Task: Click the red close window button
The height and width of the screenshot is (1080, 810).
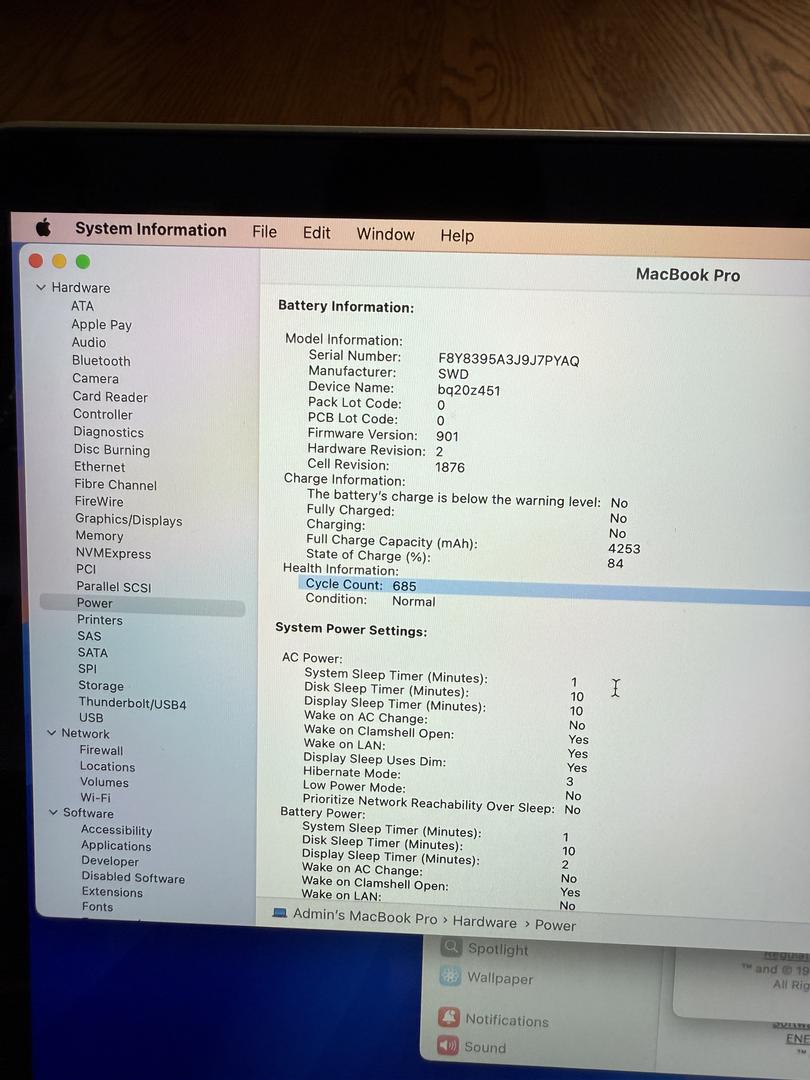Action: pos(36,260)
